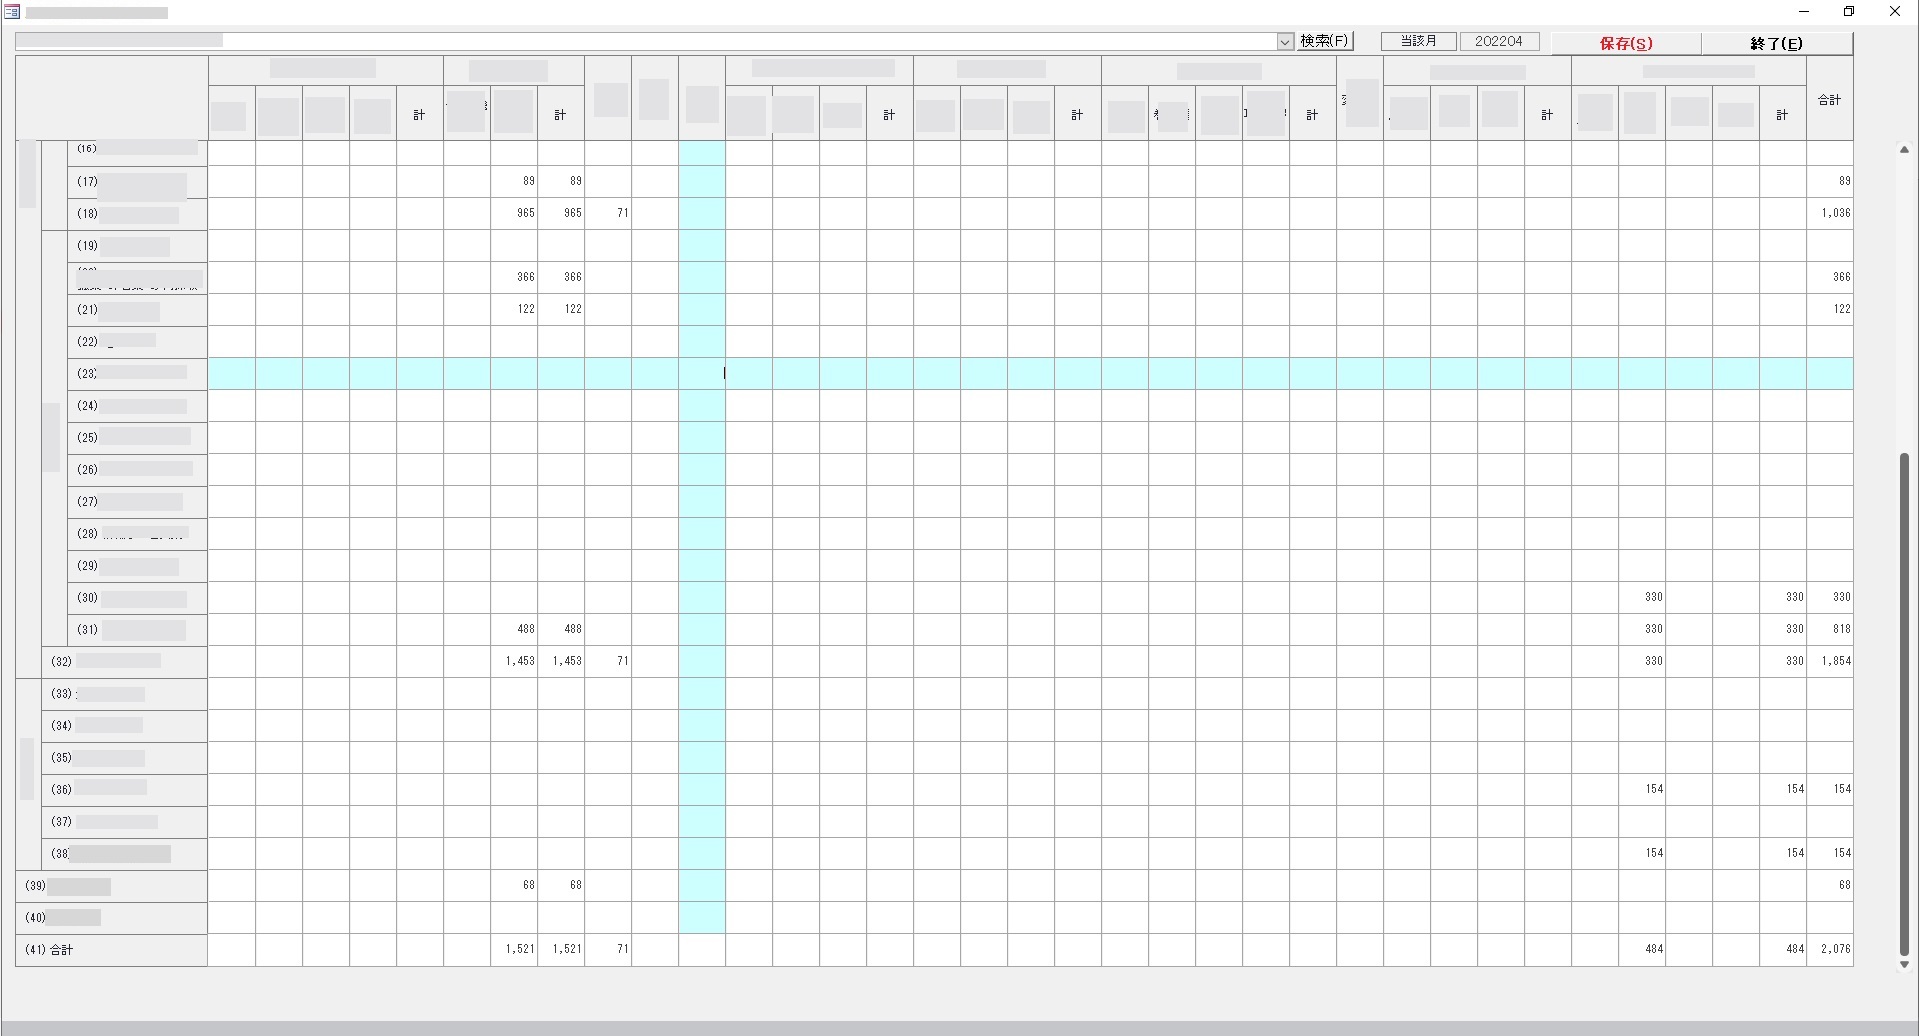Click the vertical scrollbar up arrow
The image size is (1919, 1036).
tap(1904, 150)
